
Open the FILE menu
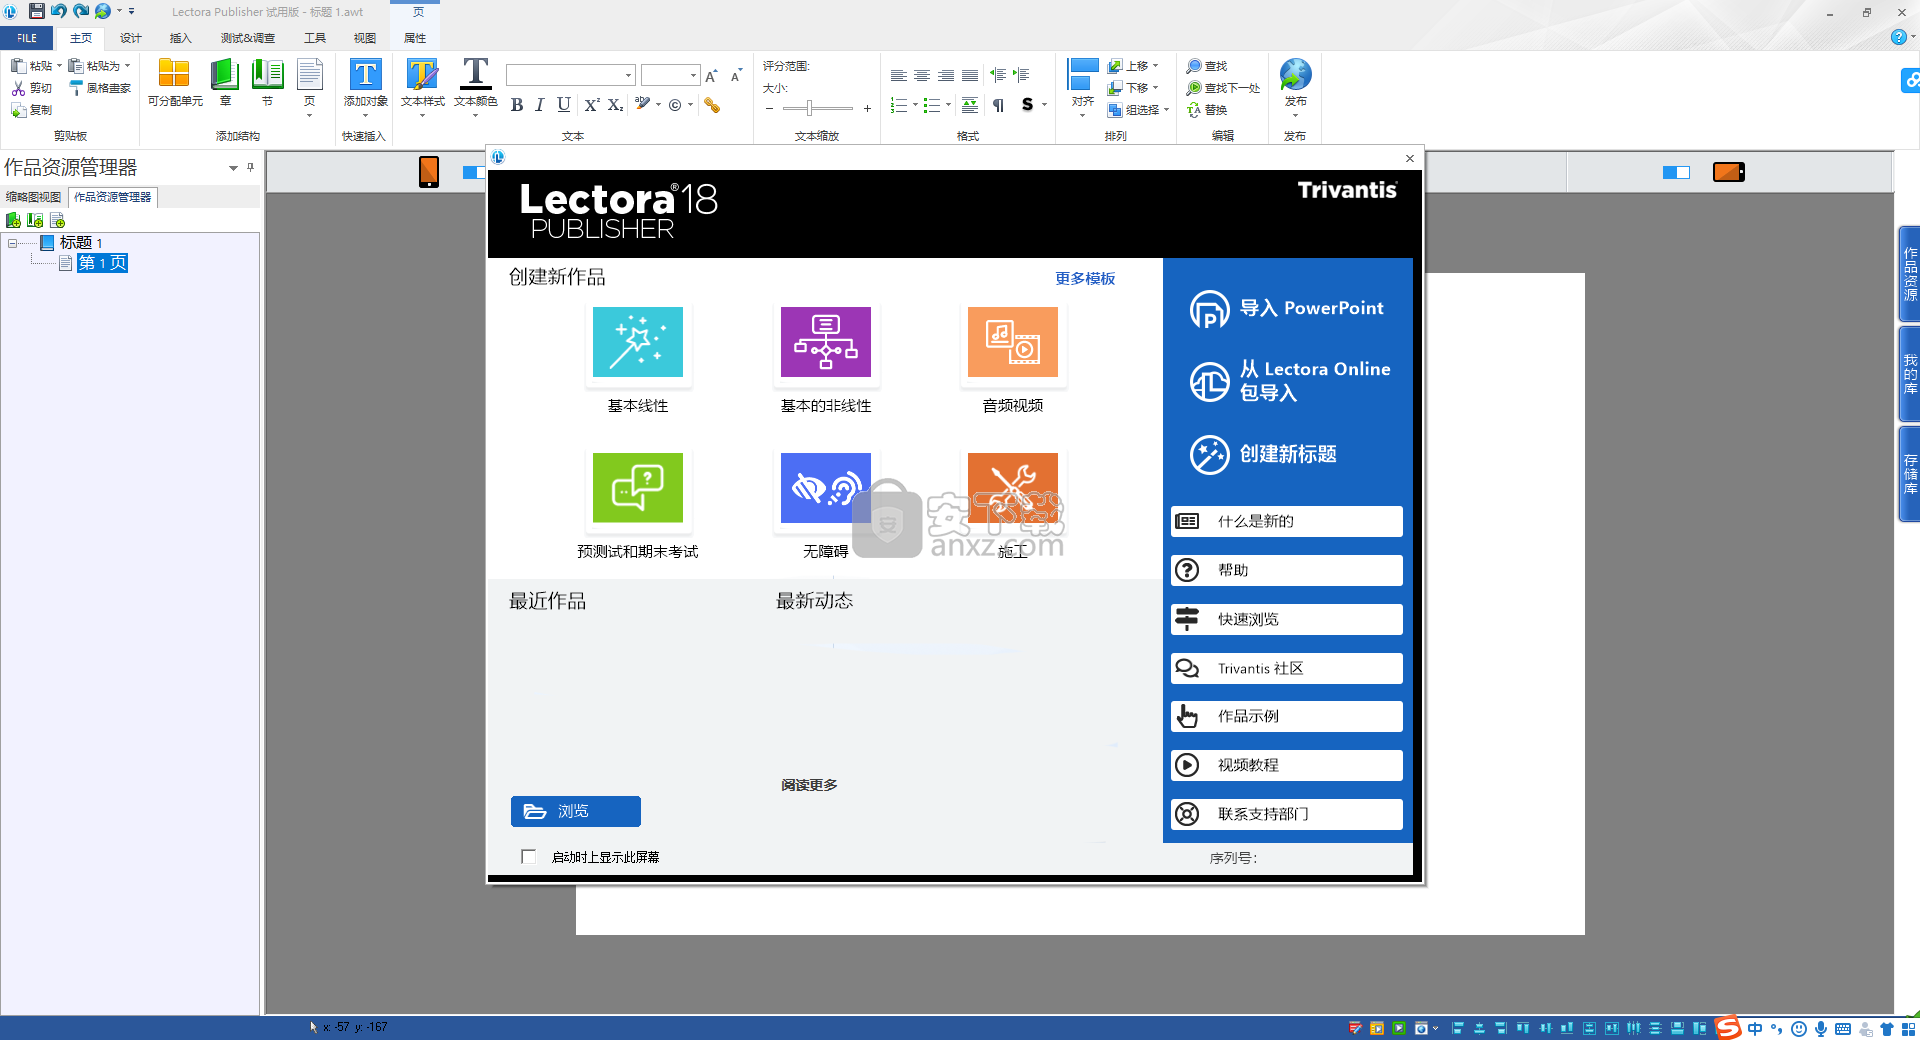click(27, 38)
